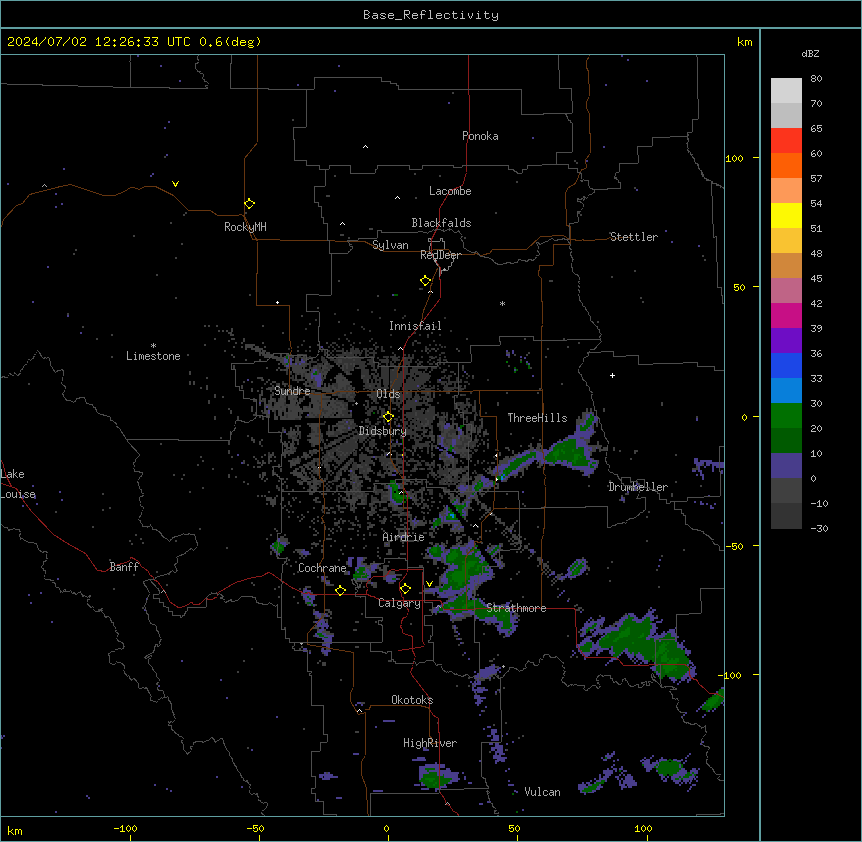Click the yellow diamond marker above RockyMH

pyautogui.click(x=250, y=204)
